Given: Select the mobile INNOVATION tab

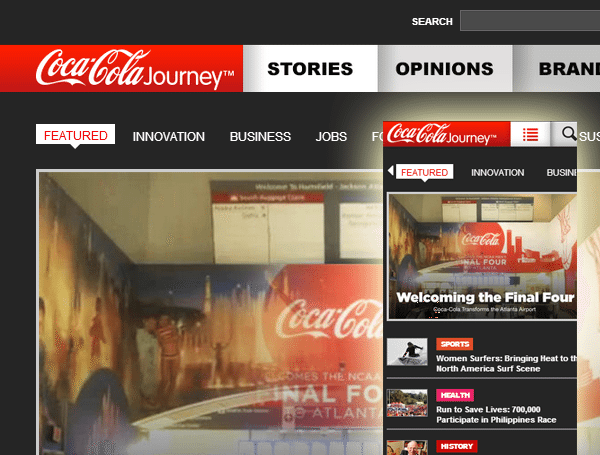Looking at the screenshot, I should pos(497,173).
